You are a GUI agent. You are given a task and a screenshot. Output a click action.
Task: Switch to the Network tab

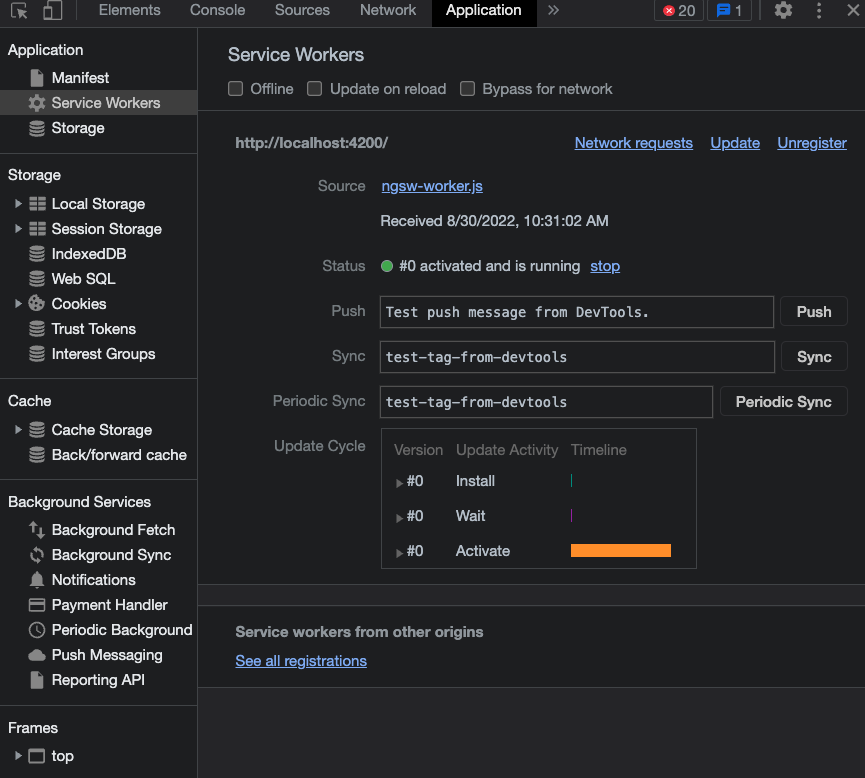[387, 11]
